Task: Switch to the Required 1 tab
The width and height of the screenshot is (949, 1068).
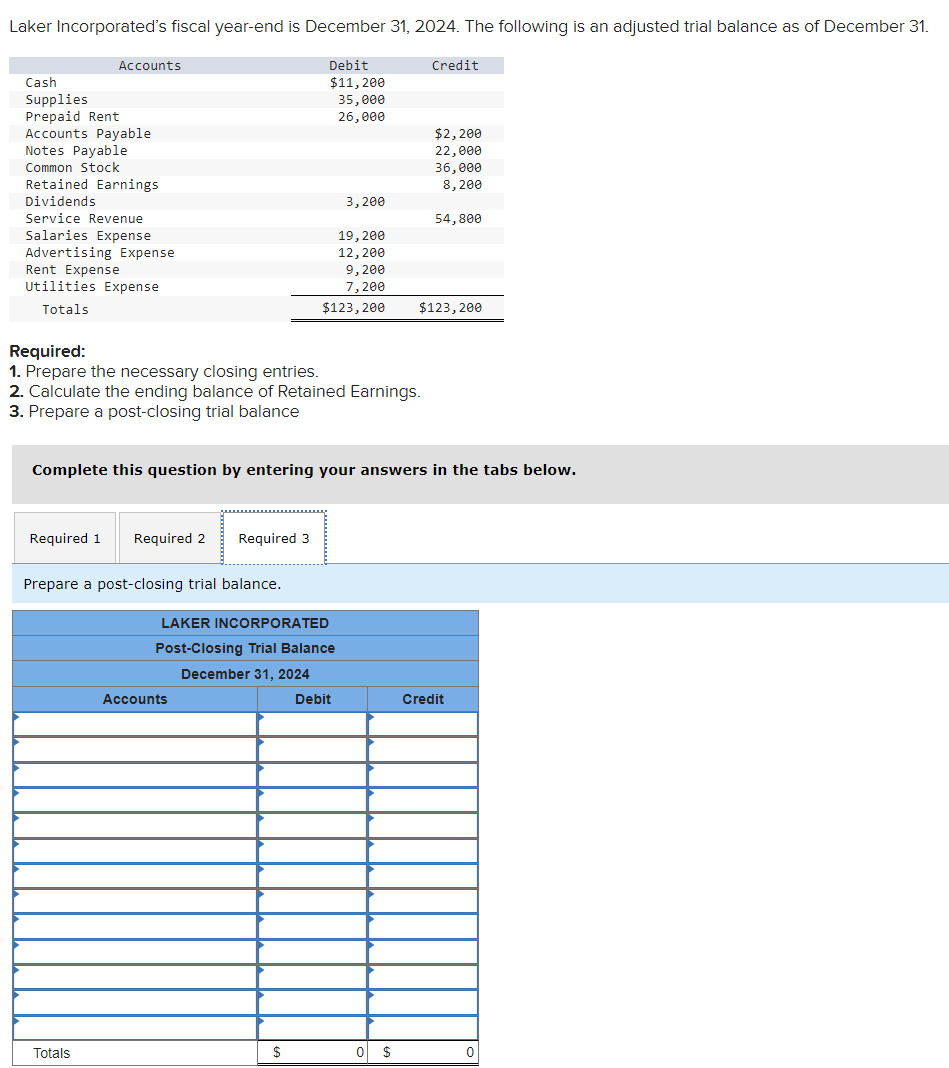Action: 64,538
